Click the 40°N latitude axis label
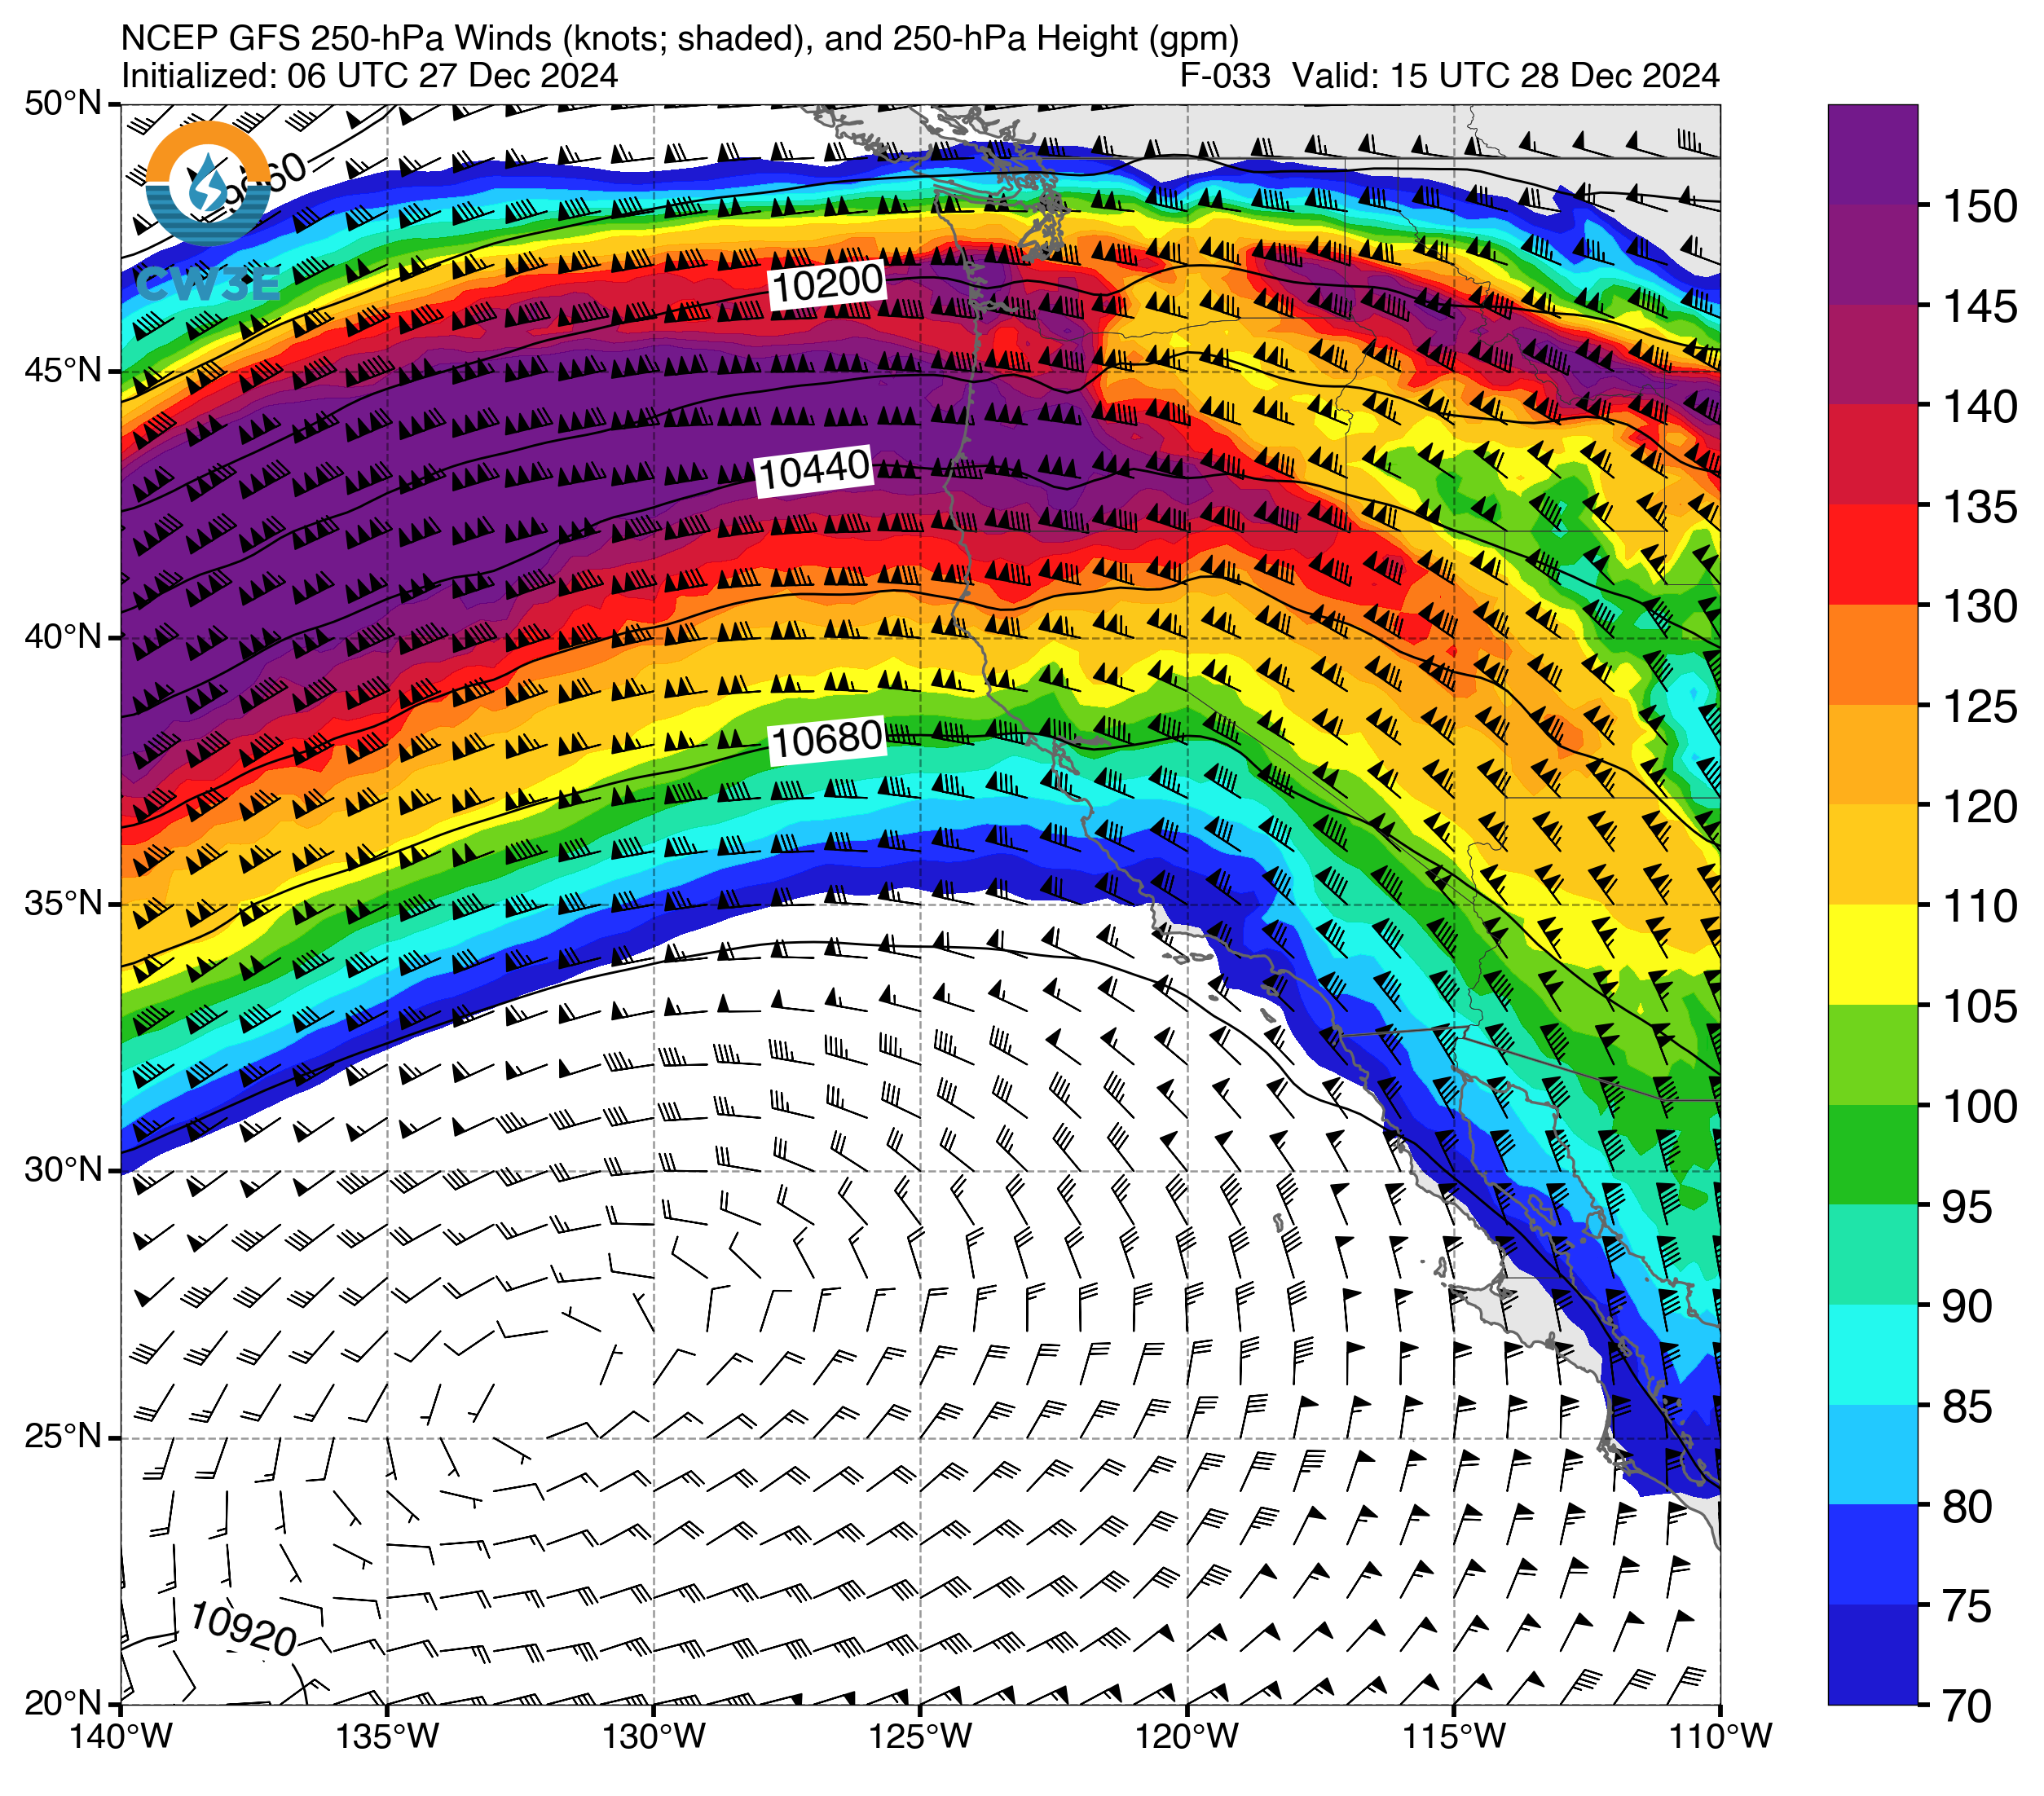This screenshot has width=2044, height=1796. click(63, 637)
